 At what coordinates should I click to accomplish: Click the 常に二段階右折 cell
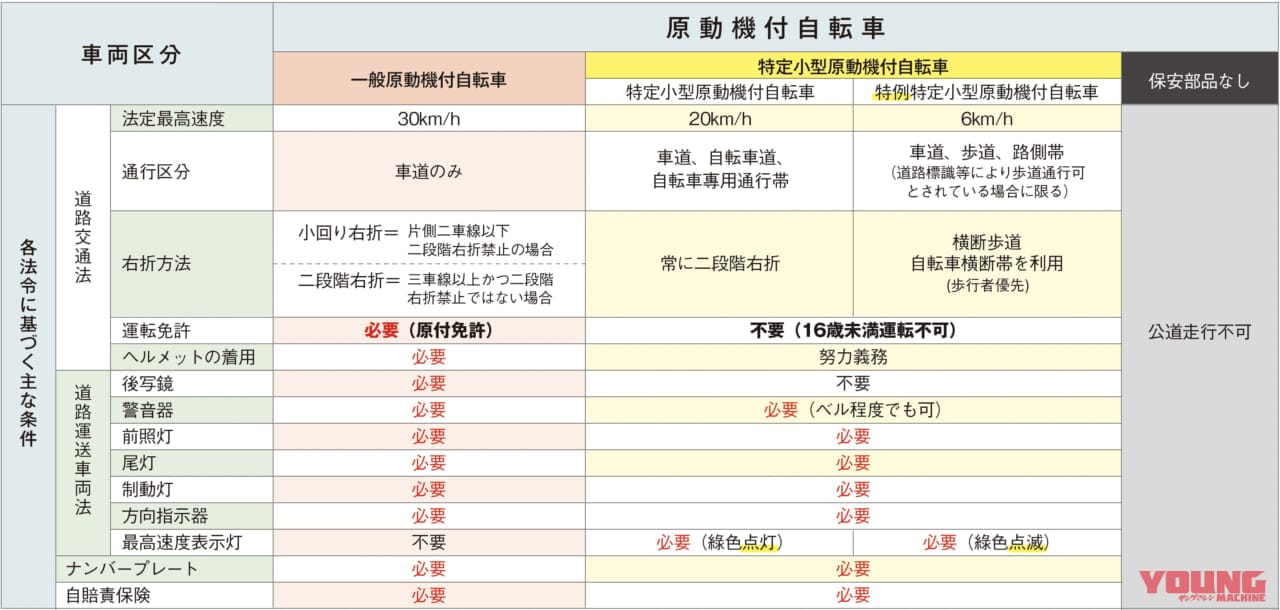(719, 264)
